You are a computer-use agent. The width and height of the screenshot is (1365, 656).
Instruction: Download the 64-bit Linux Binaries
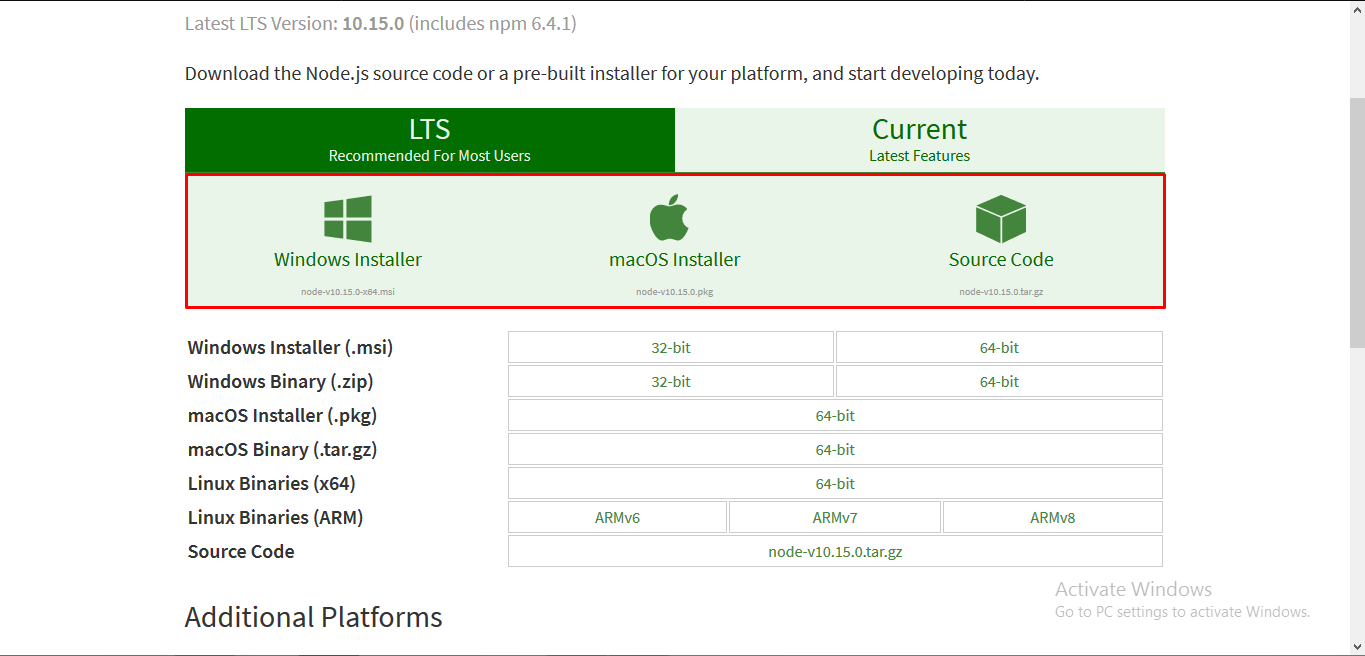(835, 483)
